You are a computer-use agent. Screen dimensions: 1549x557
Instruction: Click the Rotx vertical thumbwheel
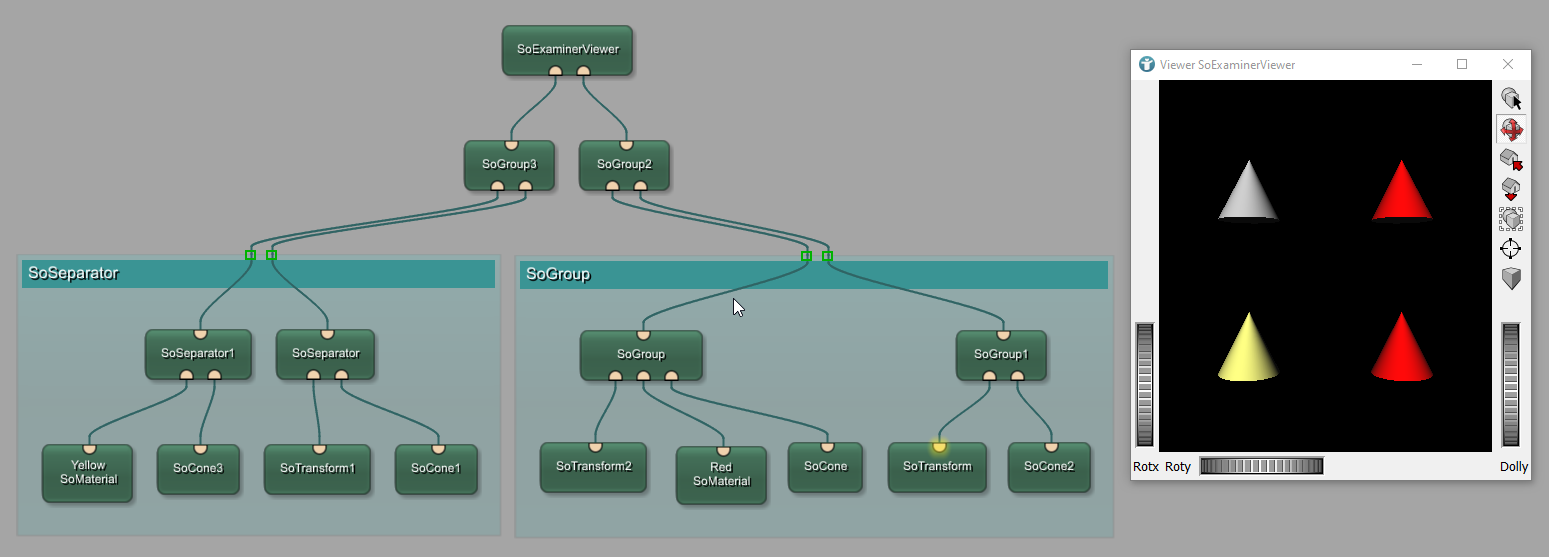(1144, 384)
